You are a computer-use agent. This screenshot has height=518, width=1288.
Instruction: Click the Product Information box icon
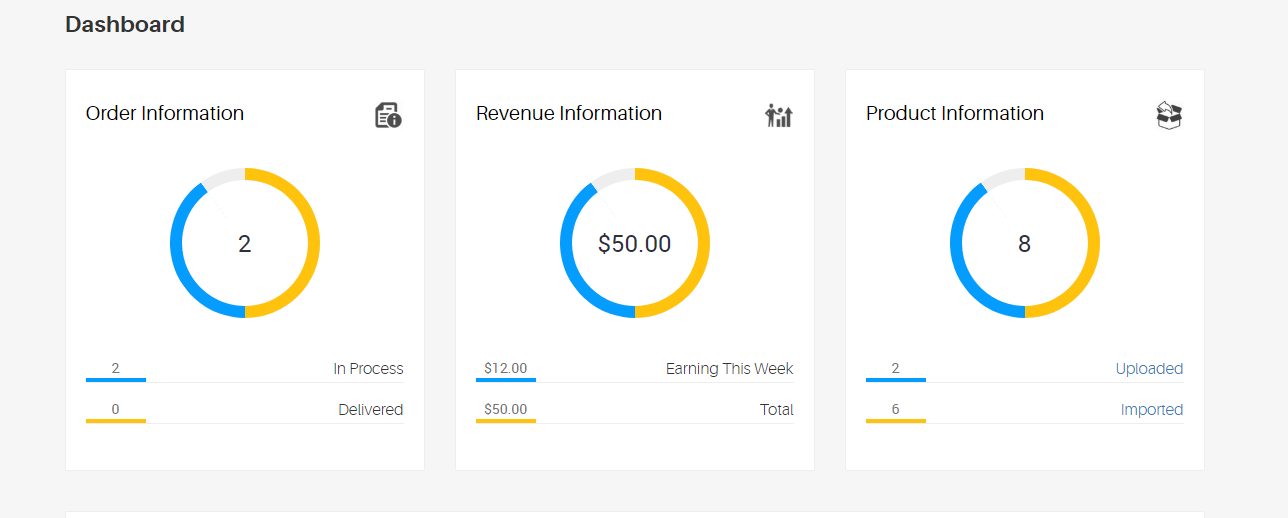click(x=1168, y=115)
